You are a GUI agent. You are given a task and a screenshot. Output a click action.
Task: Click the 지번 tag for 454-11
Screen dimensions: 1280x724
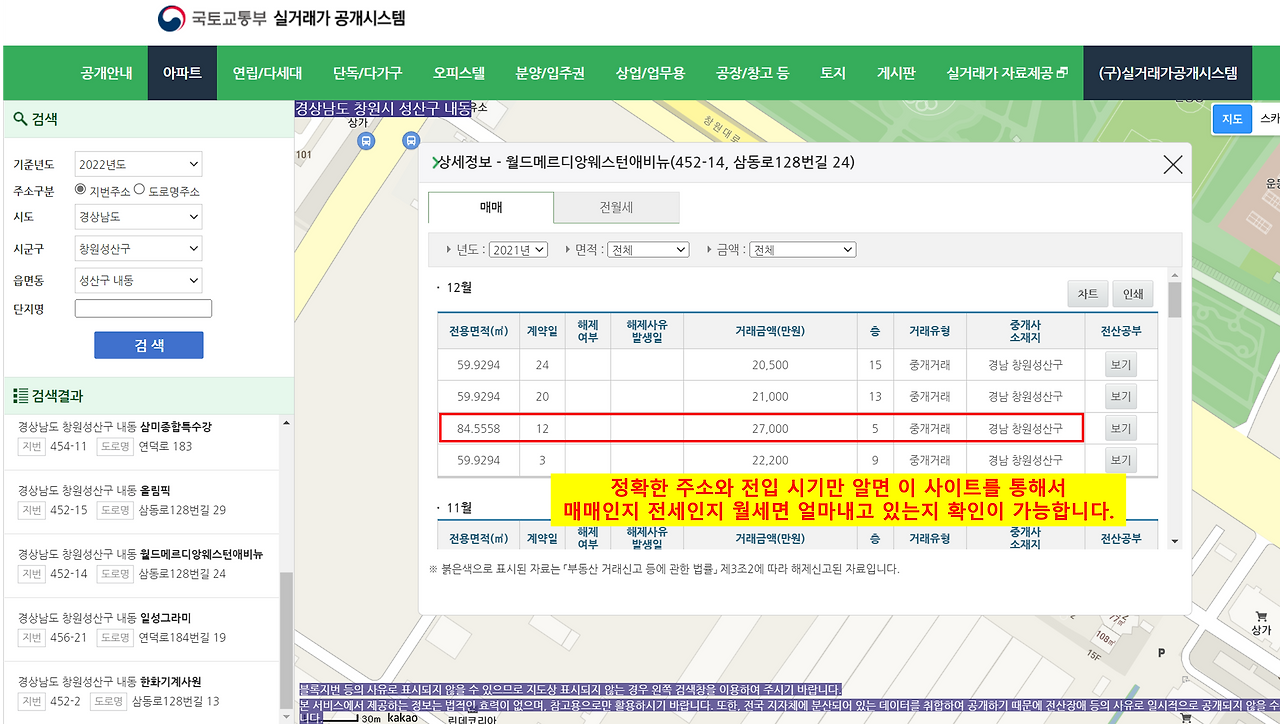coord(32,446)
